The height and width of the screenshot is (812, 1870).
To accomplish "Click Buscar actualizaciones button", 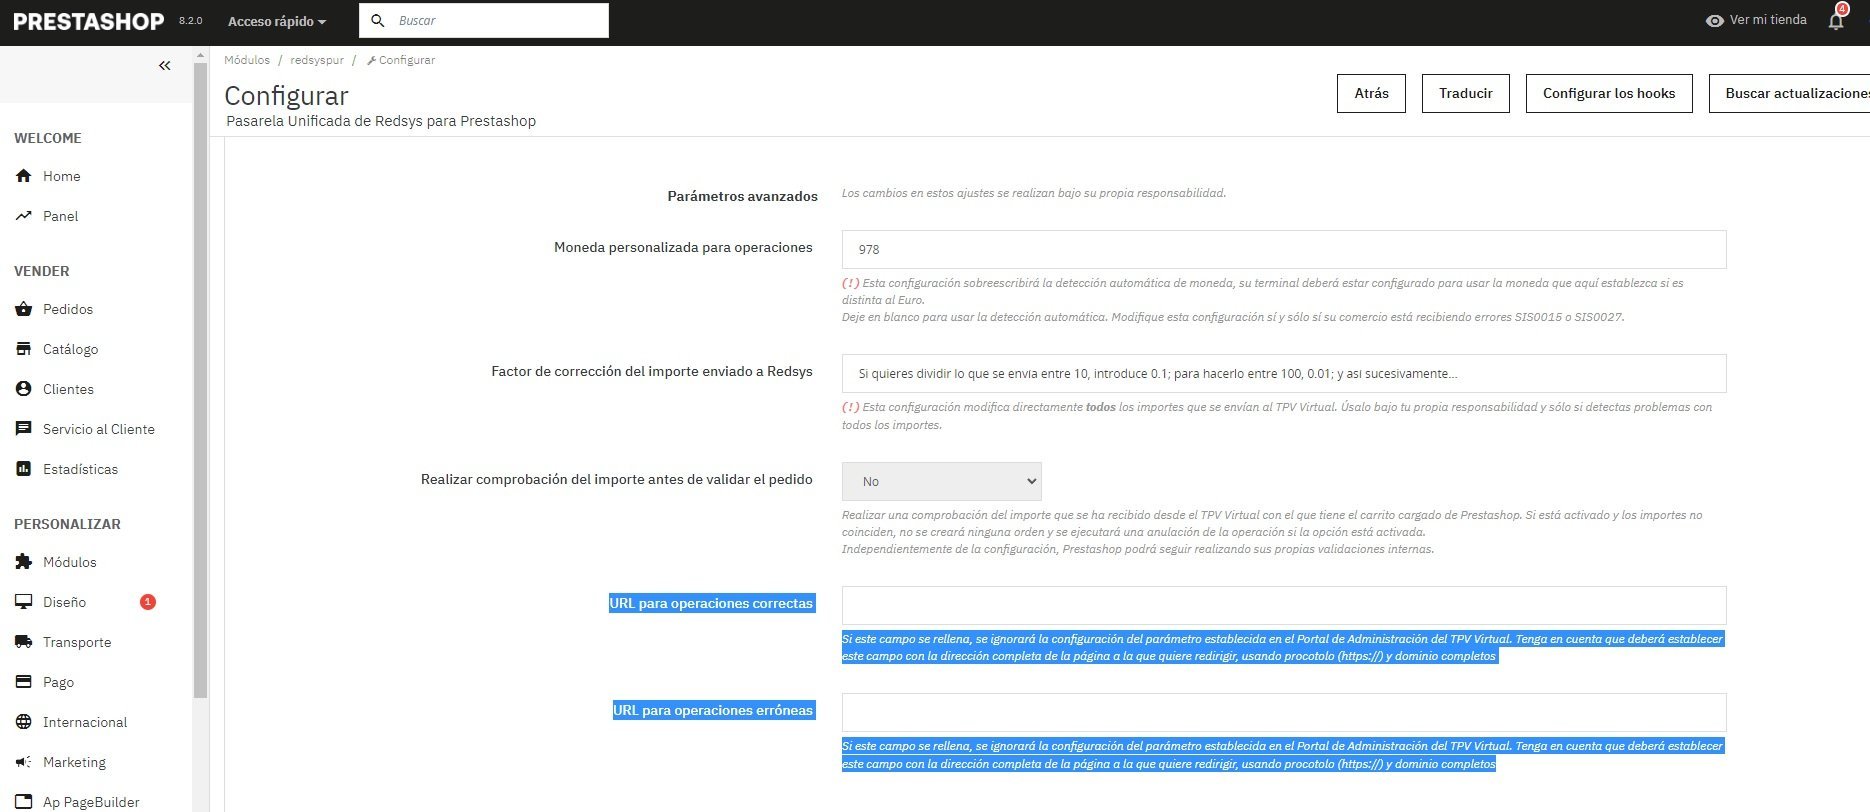I will click(x=1789, y=93).
